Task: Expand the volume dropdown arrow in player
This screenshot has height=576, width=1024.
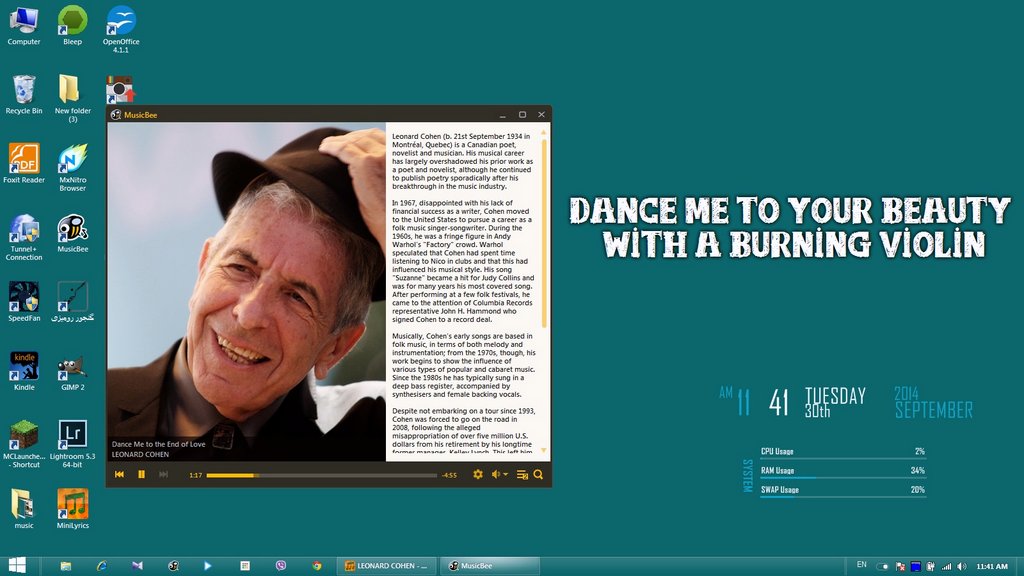Action: (506, 474)
